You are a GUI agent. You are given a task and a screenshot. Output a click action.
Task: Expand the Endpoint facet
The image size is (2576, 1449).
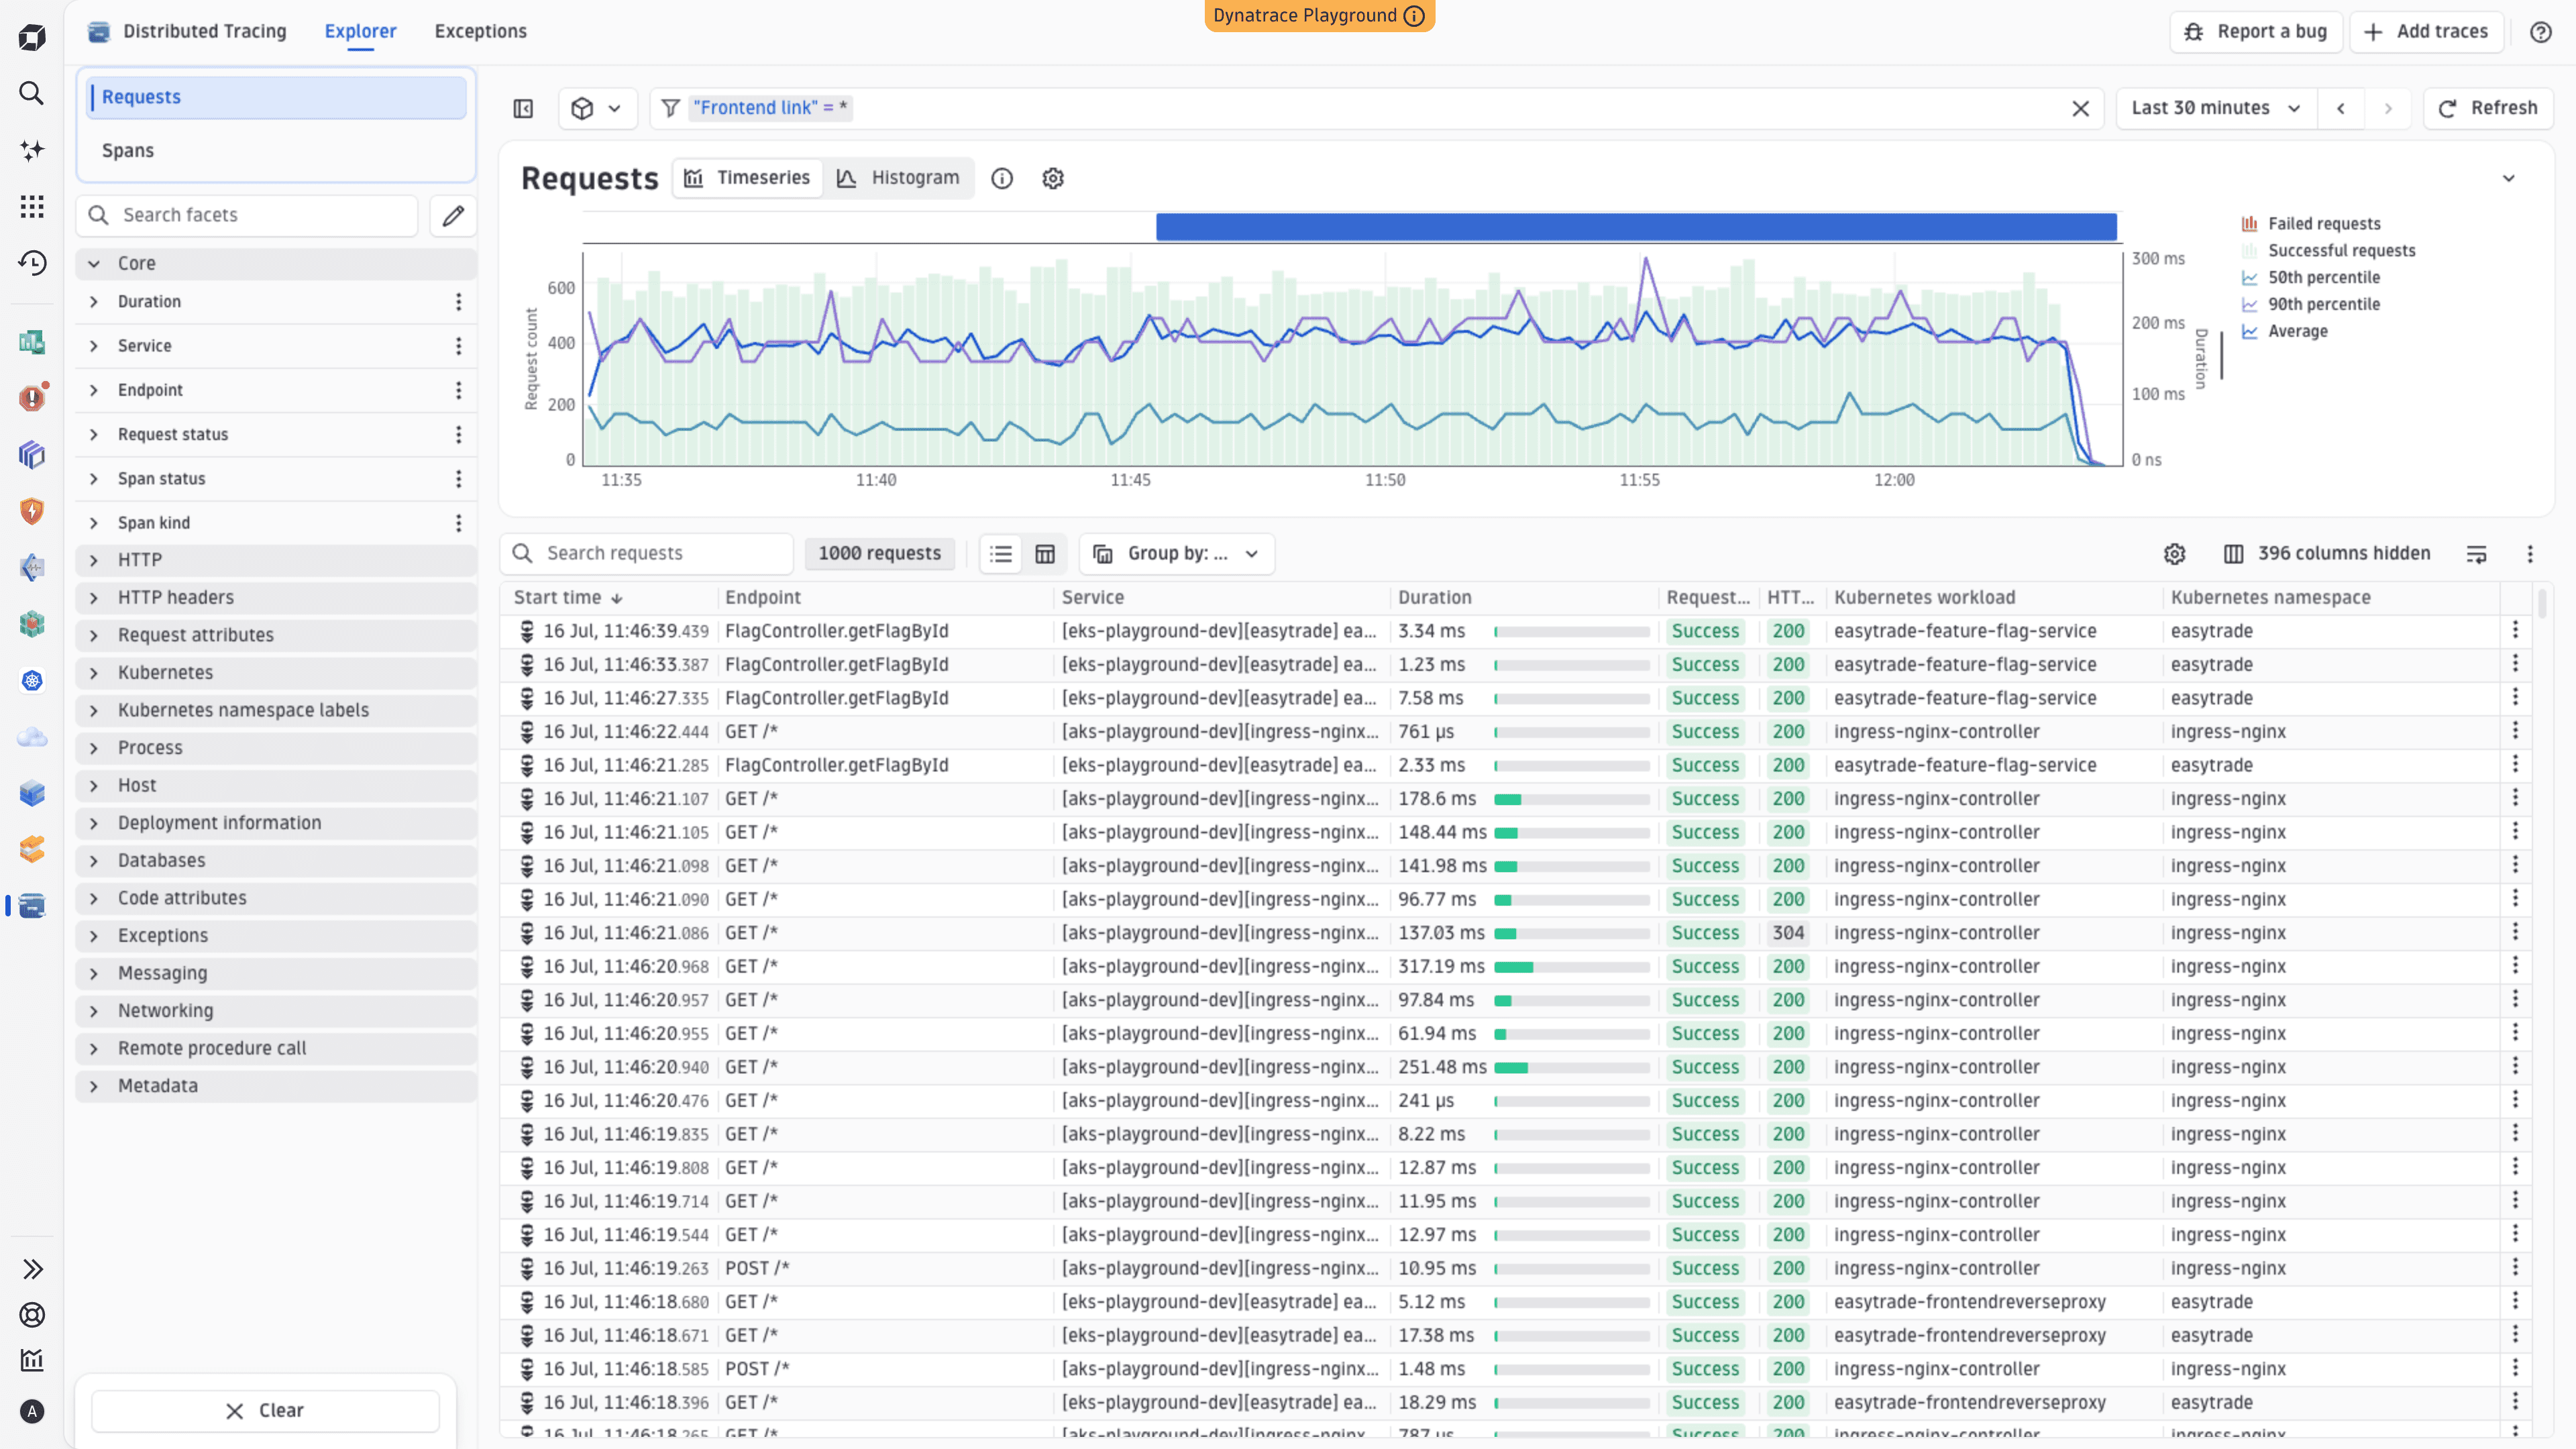[x=94, y=390]
